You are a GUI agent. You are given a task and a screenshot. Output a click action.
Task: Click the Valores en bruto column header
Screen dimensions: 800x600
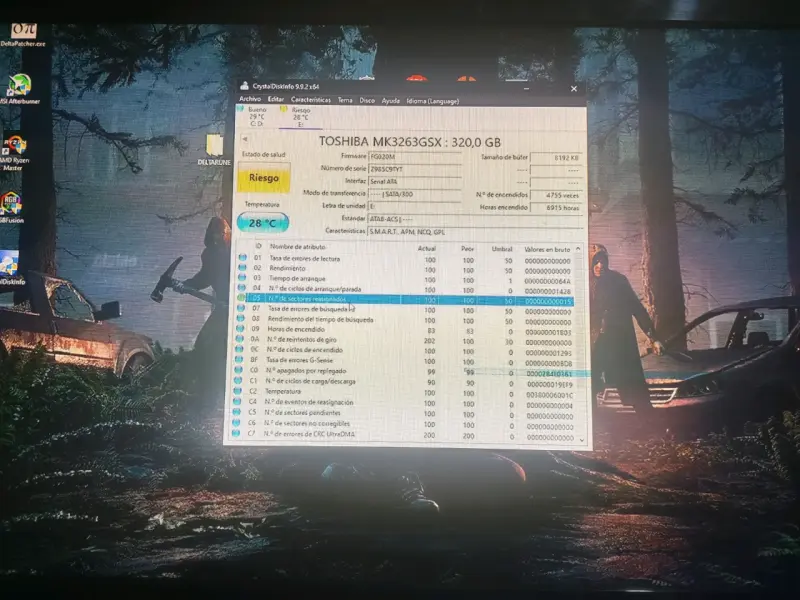(x=547, y=249)
